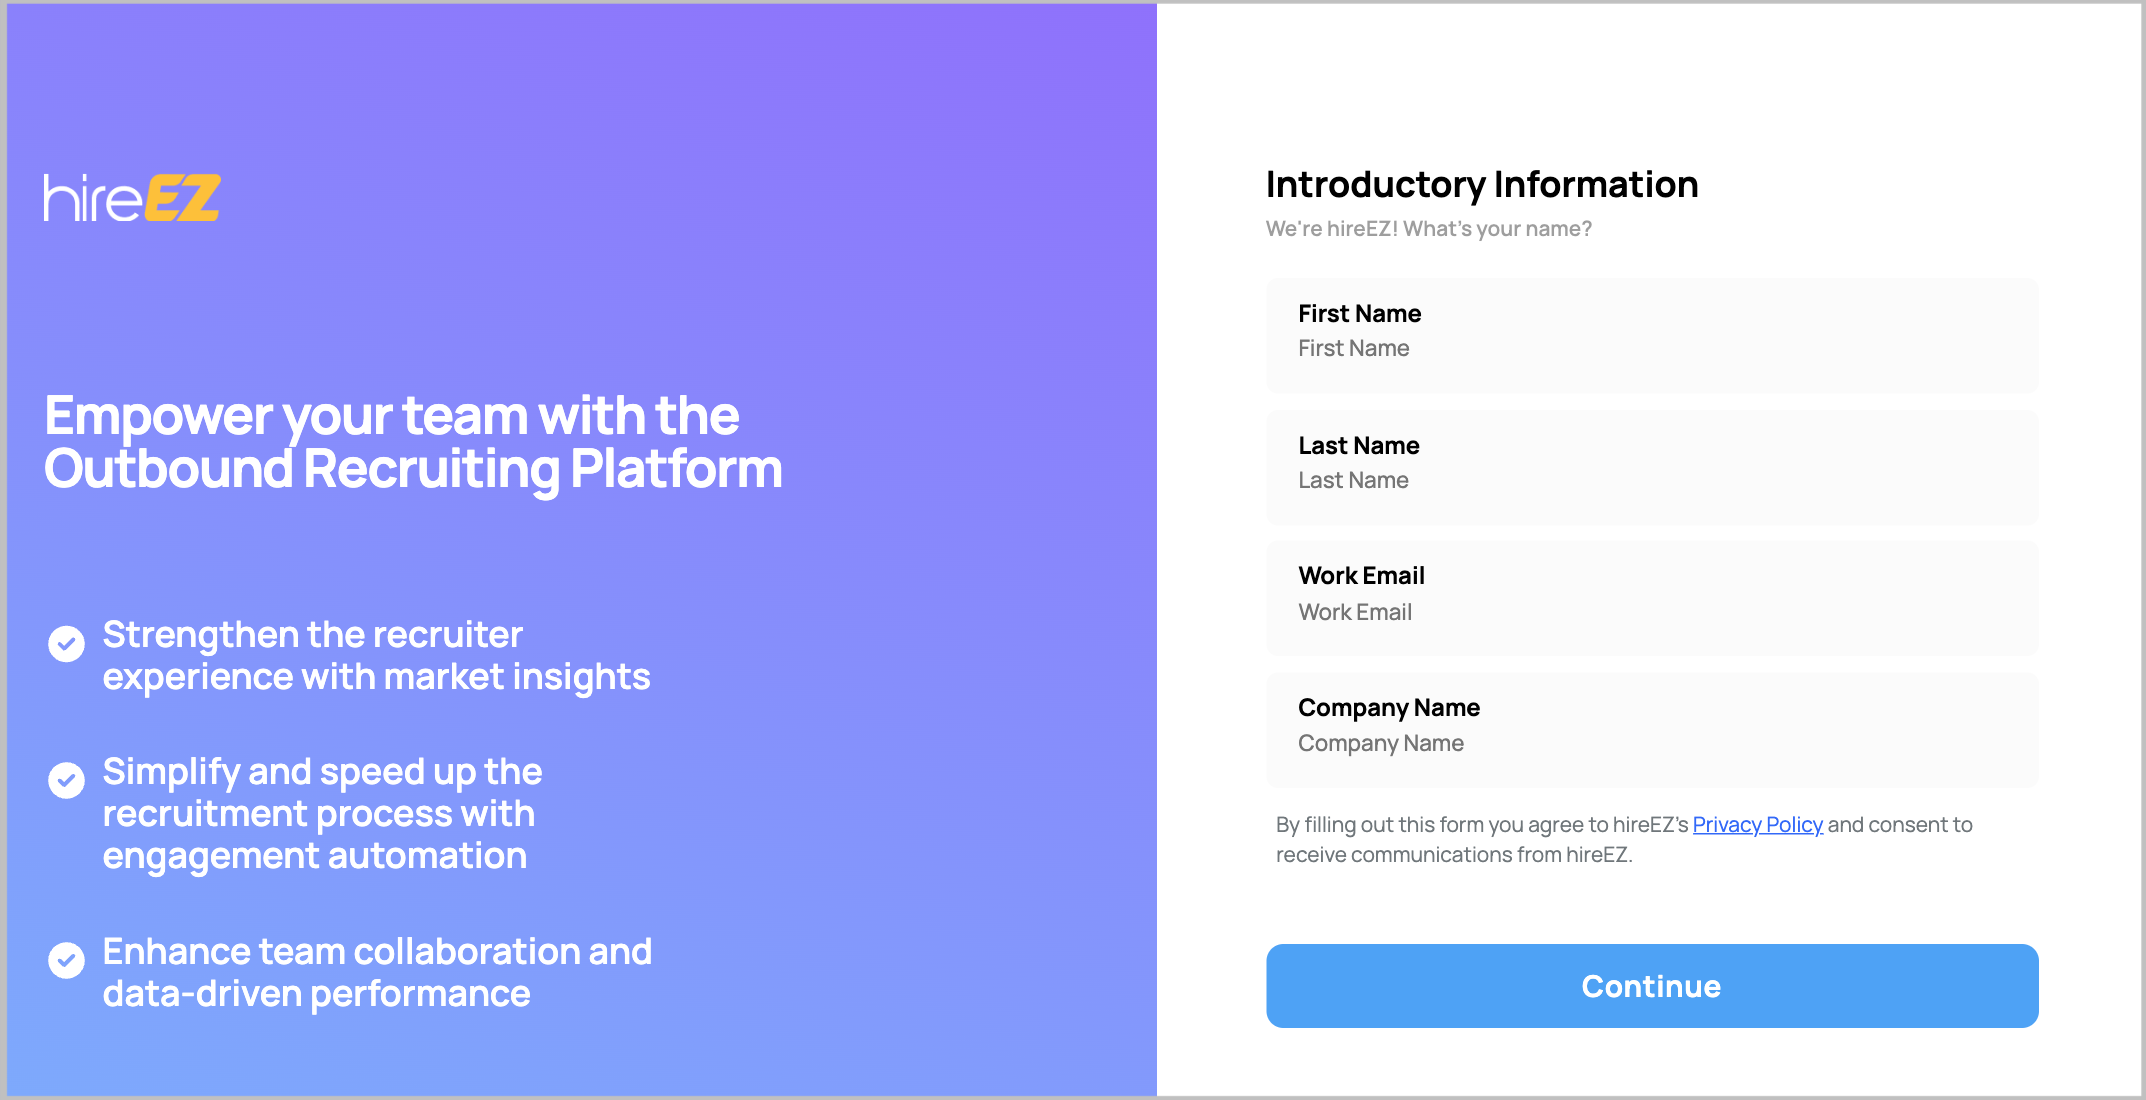Screen dimensions: 2146x1100
Task: Click the Work Email field label
Action: coord(1361,575)
